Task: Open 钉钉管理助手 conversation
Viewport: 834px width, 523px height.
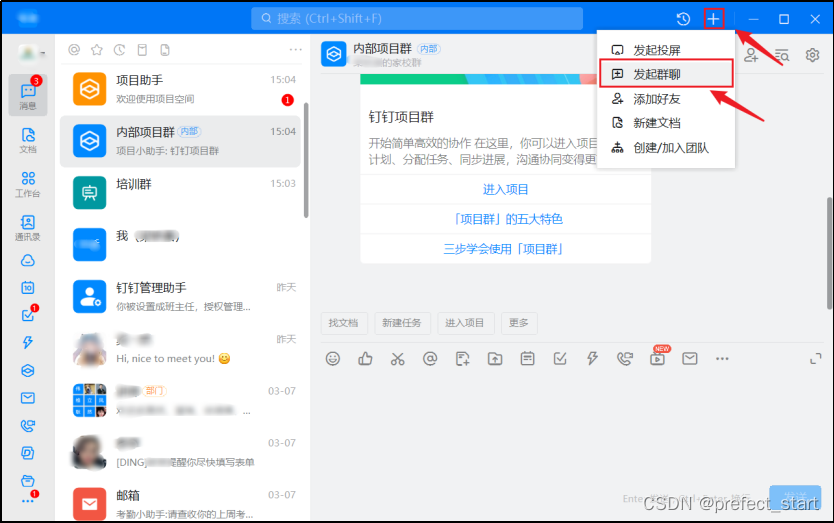Action: coord(180,297)
